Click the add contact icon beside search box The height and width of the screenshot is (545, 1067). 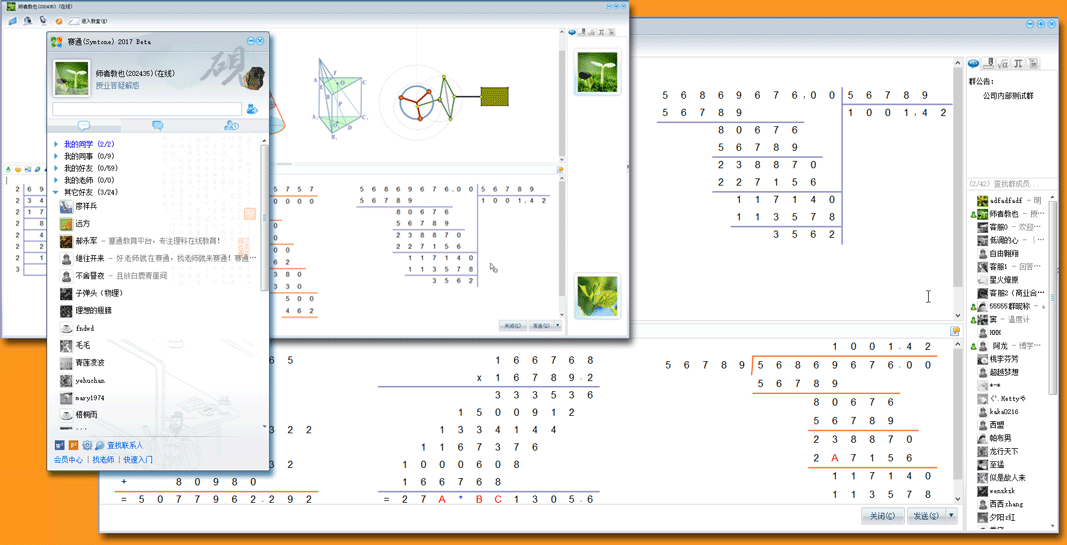252,109
